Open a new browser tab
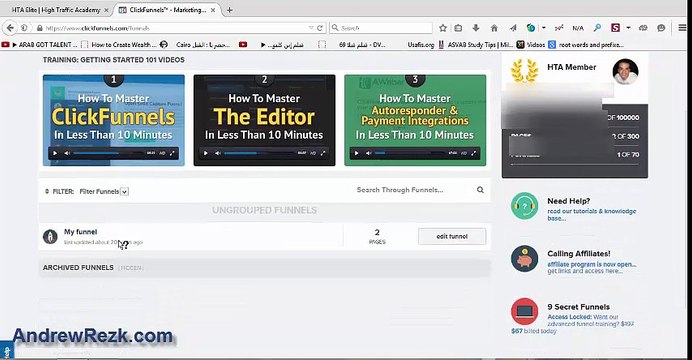 point(229,10)
